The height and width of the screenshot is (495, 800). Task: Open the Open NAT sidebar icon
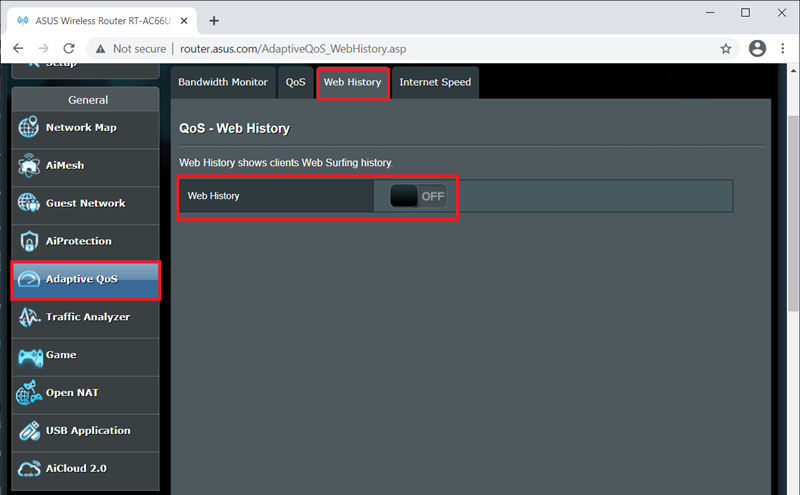tap(28, 394)
